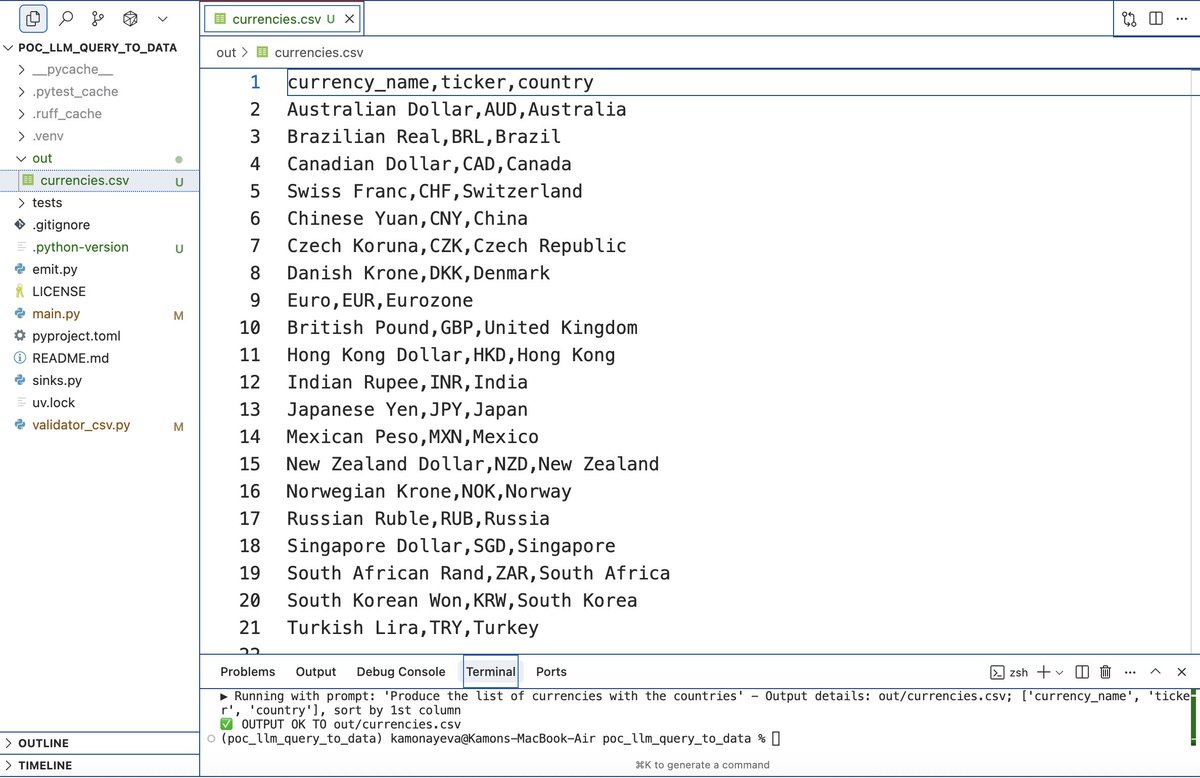Collapse the out folder

click(42, 158)
